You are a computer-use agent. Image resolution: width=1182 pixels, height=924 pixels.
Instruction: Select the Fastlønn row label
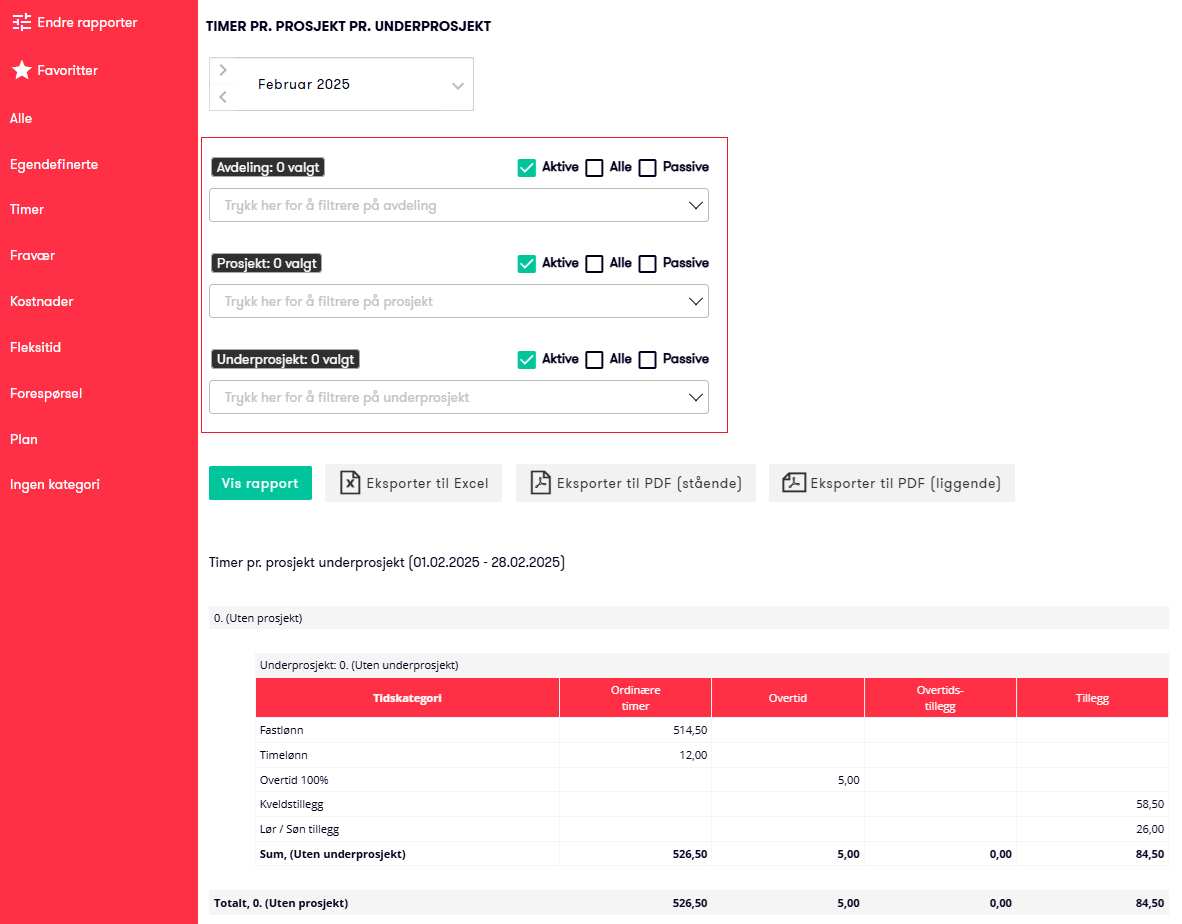point(282,730)
